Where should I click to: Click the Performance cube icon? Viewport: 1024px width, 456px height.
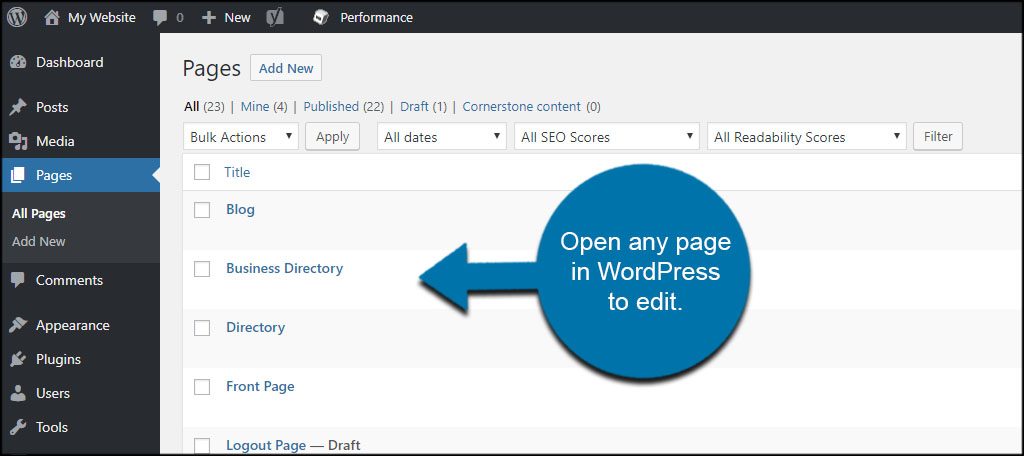[320, 18]
